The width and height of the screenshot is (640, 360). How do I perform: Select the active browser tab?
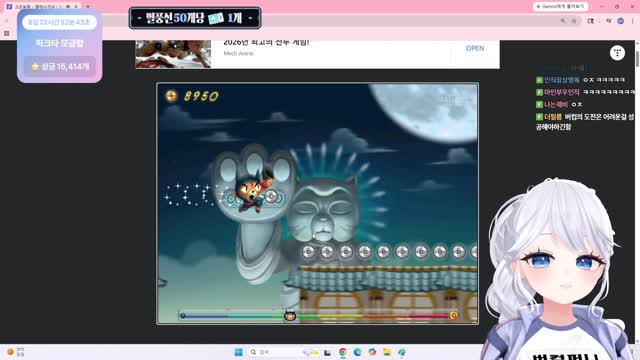tap(42, 7)
